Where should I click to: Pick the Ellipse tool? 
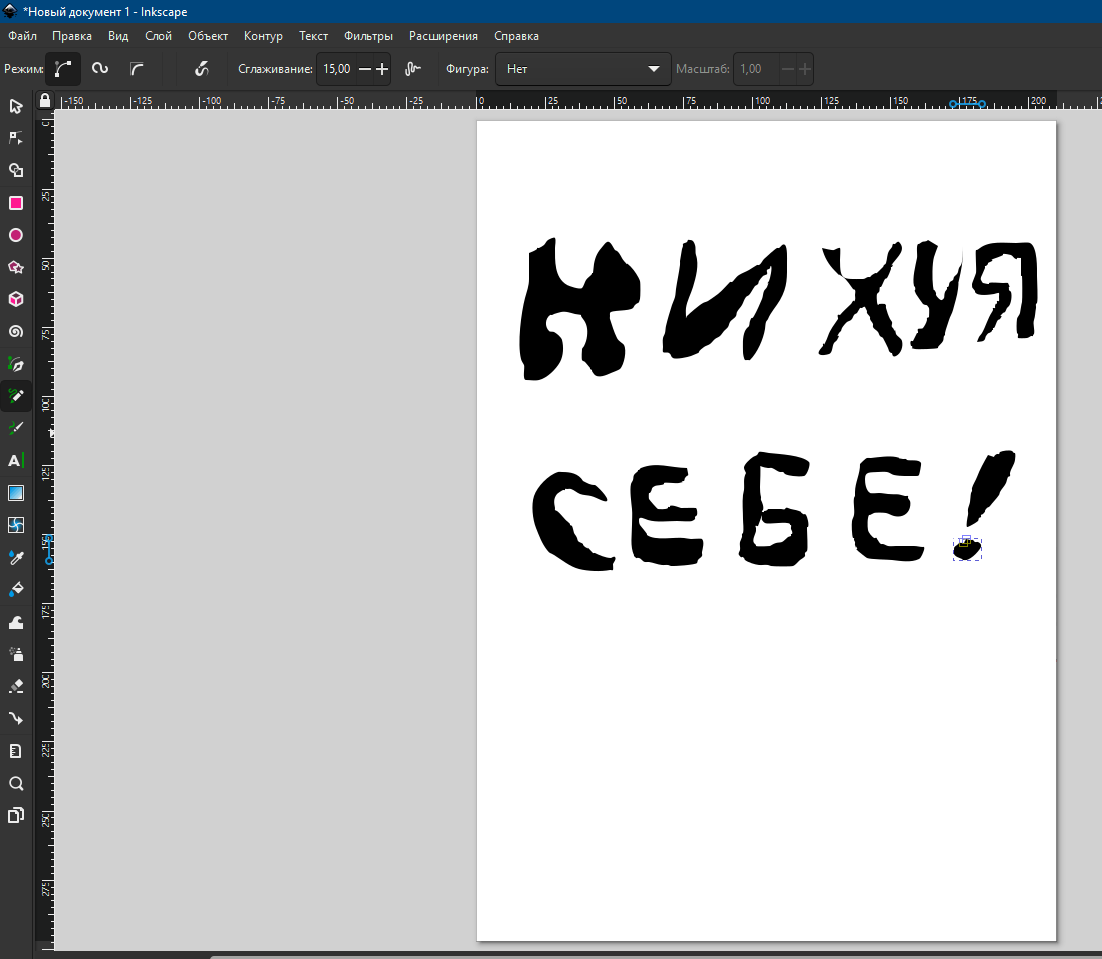(16, 235)
